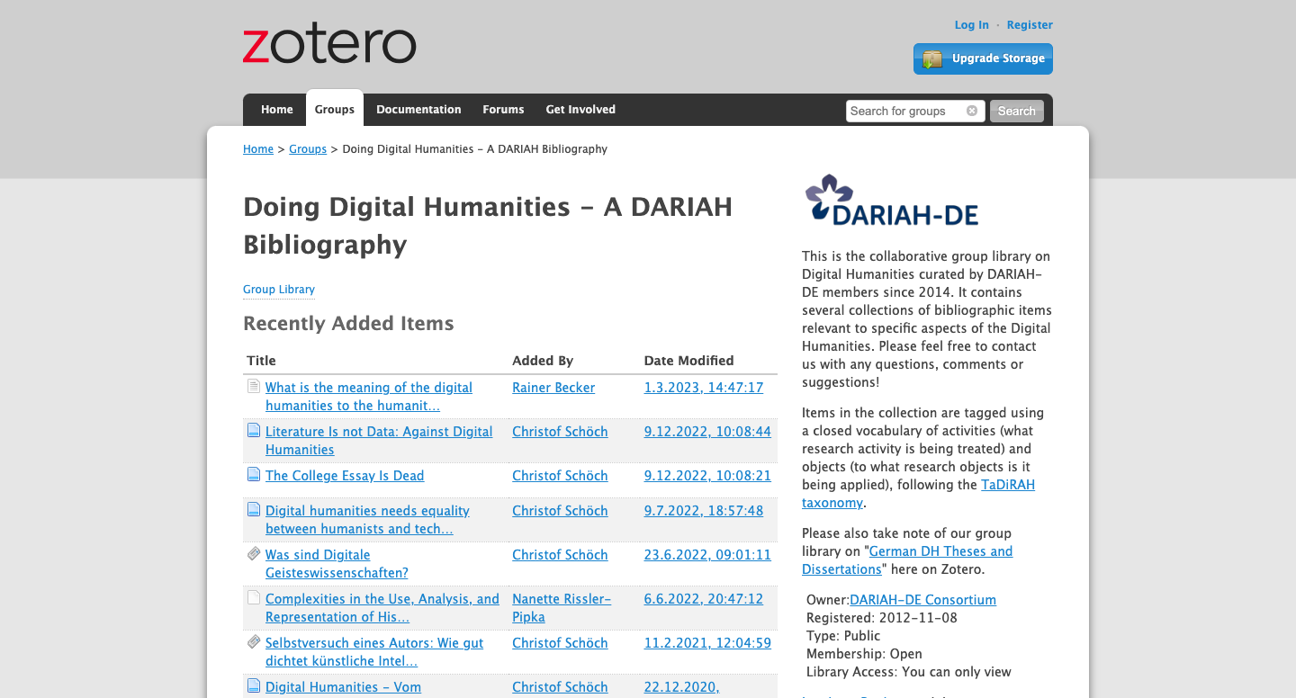The image size is (1296, 698).
Task: Clear the group search field with the x icon
Action: click(971, 111)
